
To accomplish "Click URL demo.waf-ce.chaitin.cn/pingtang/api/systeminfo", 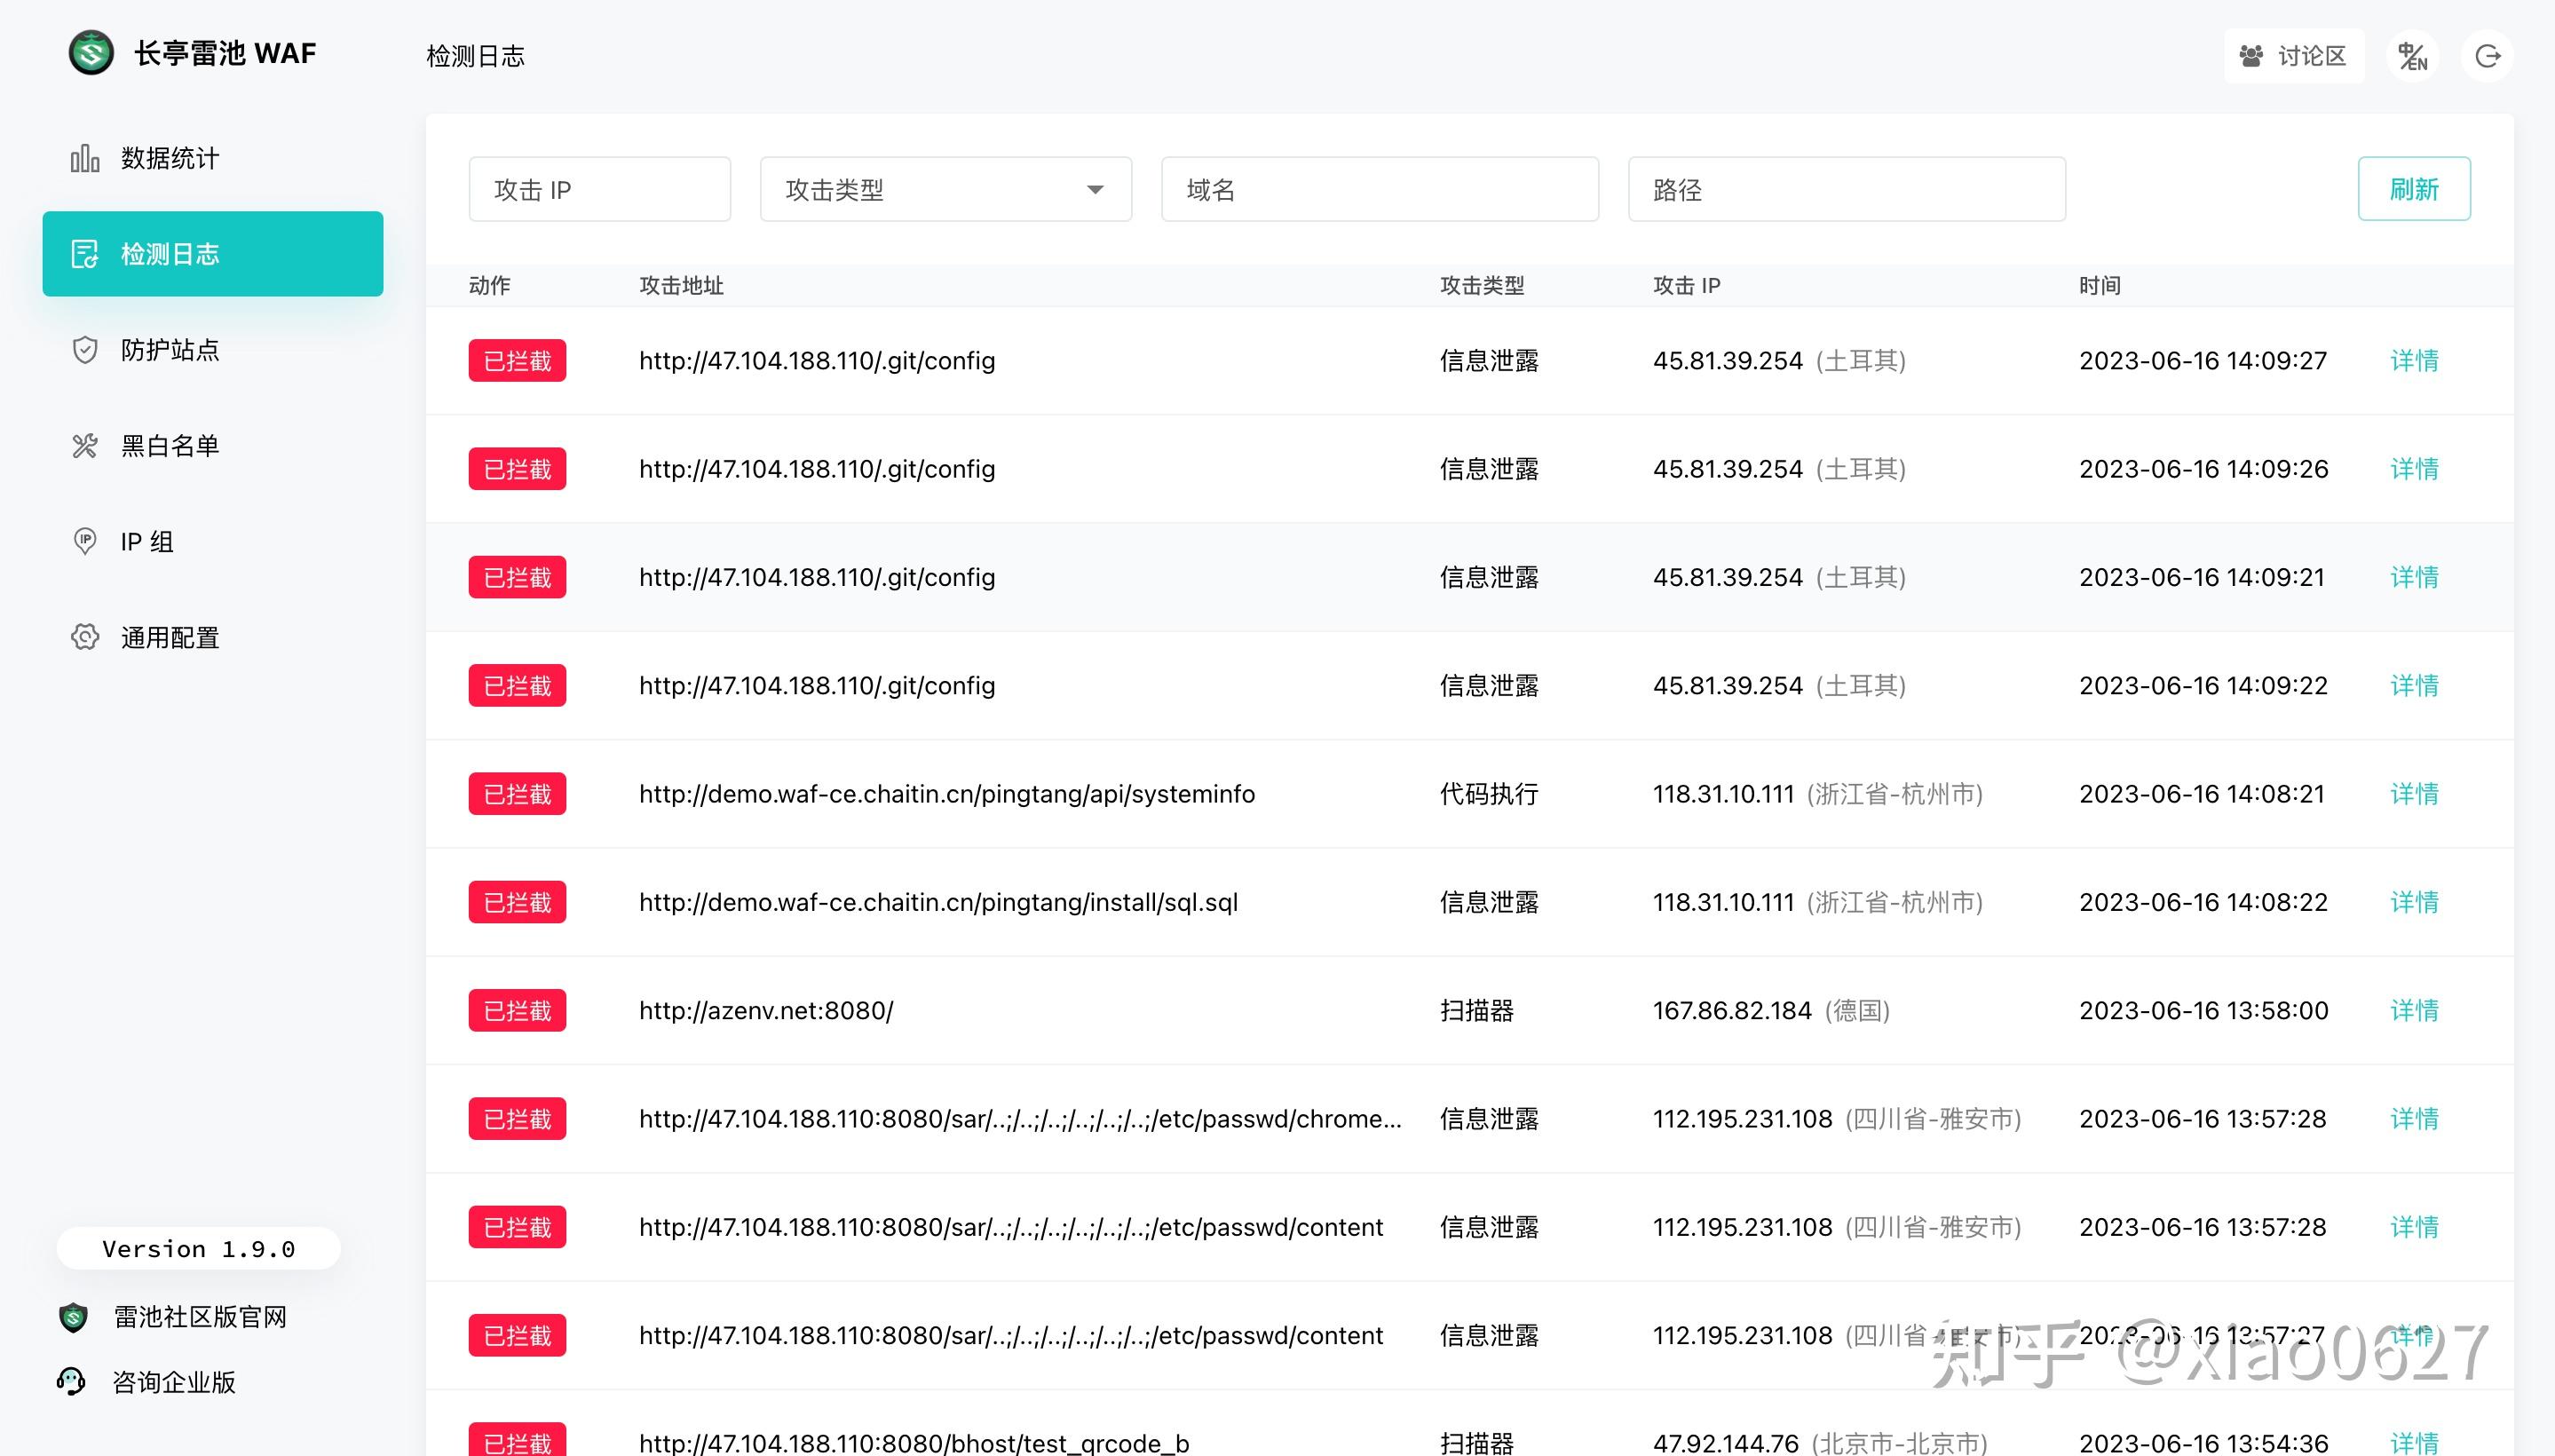I will pyautogui.click(x=947, y=794).
